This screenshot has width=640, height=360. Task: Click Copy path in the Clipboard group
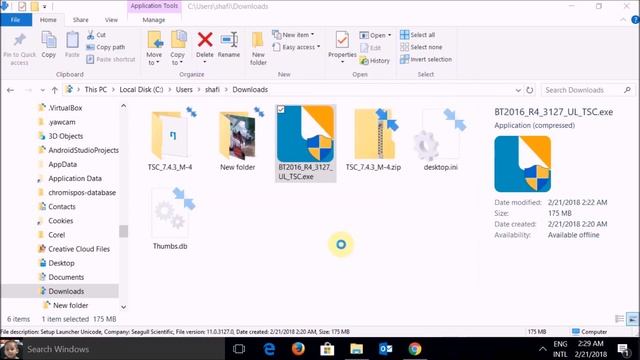106,47
